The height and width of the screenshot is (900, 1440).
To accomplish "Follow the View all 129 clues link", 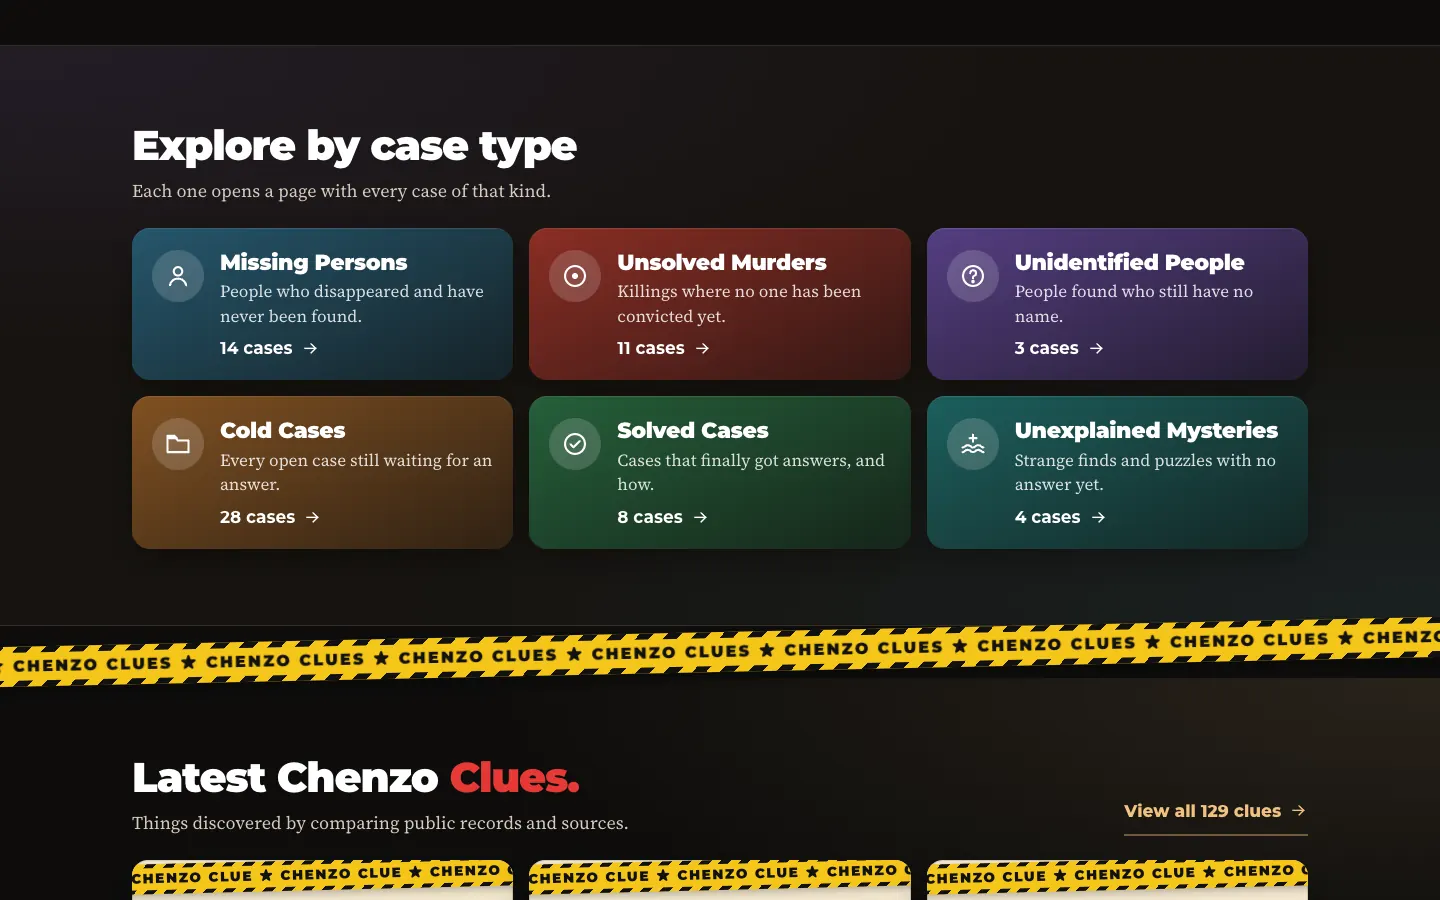I will click(x=1215, y=811).
